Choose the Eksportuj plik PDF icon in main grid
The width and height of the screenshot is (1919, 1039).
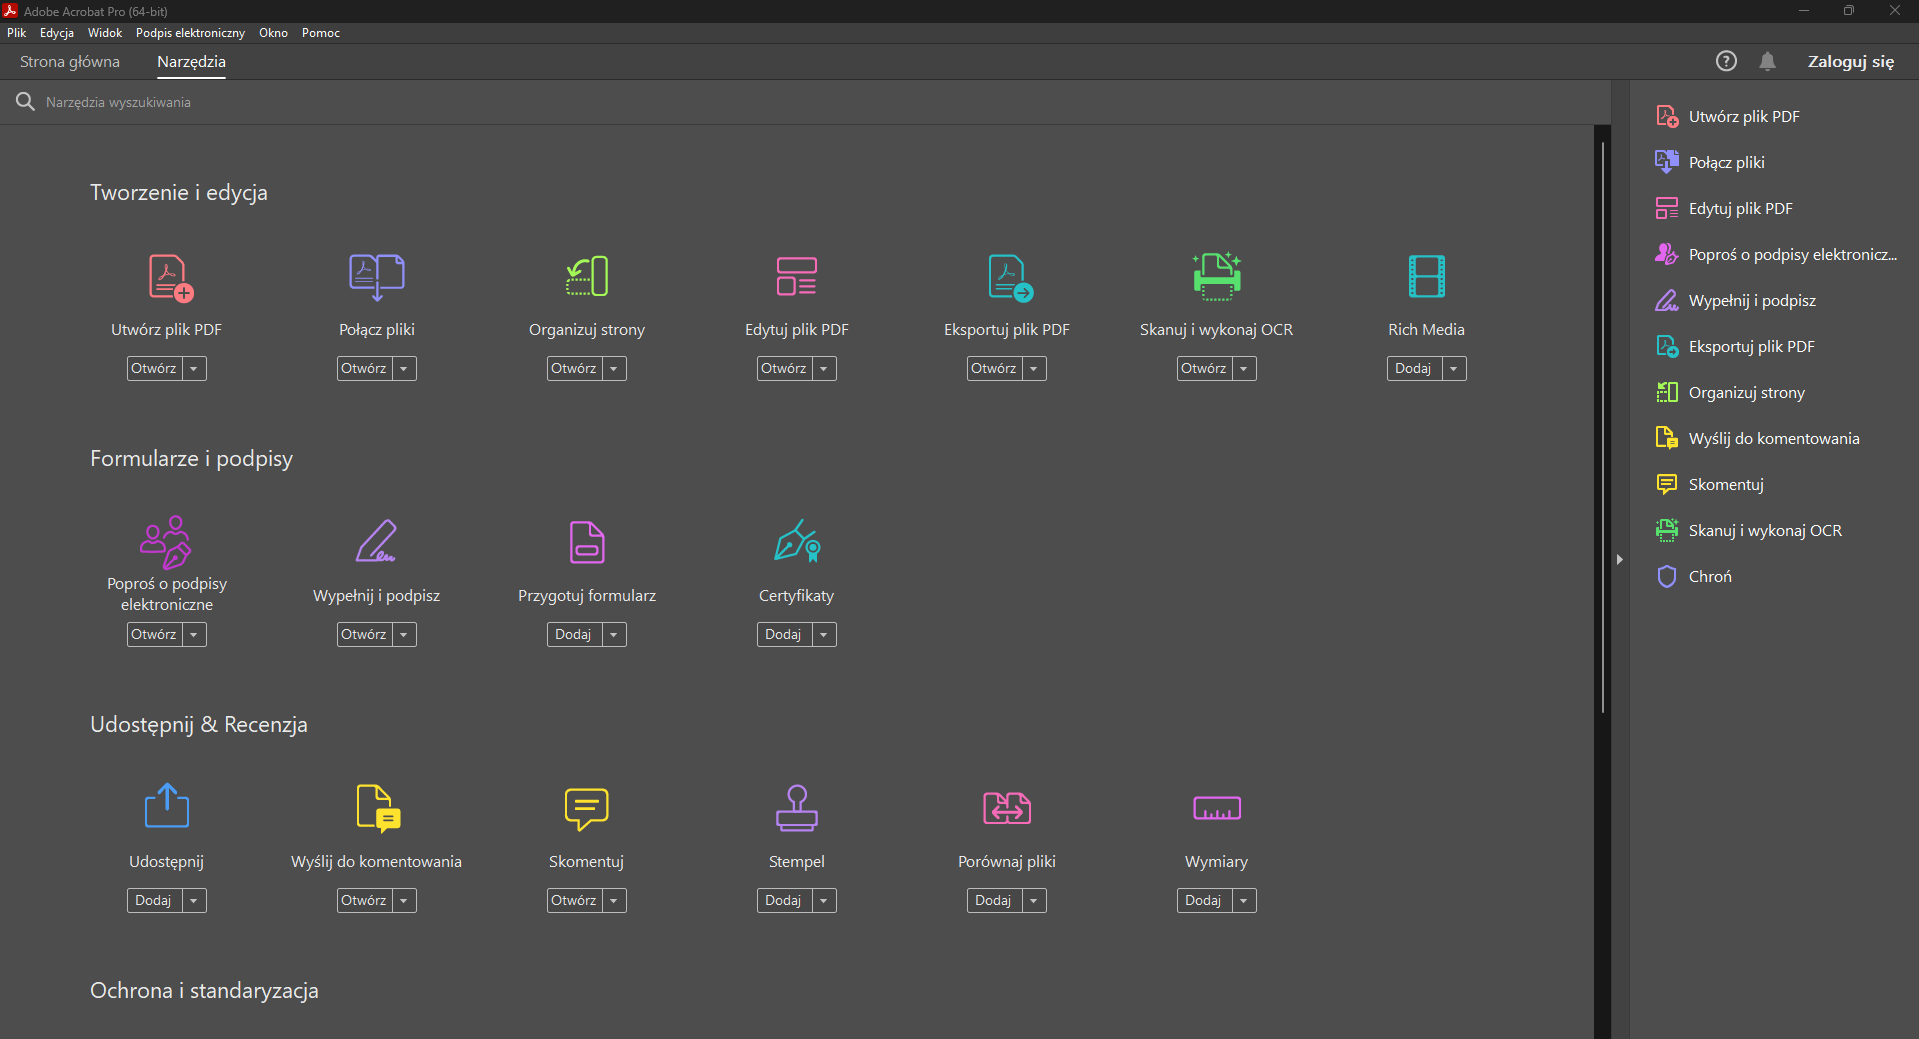(1010, 277)
